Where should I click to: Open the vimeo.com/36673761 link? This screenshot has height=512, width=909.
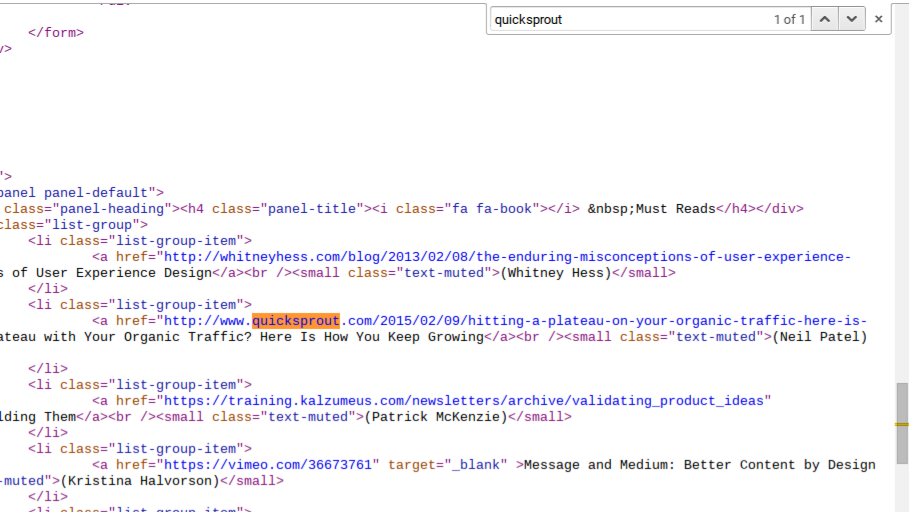click(268, 465)
